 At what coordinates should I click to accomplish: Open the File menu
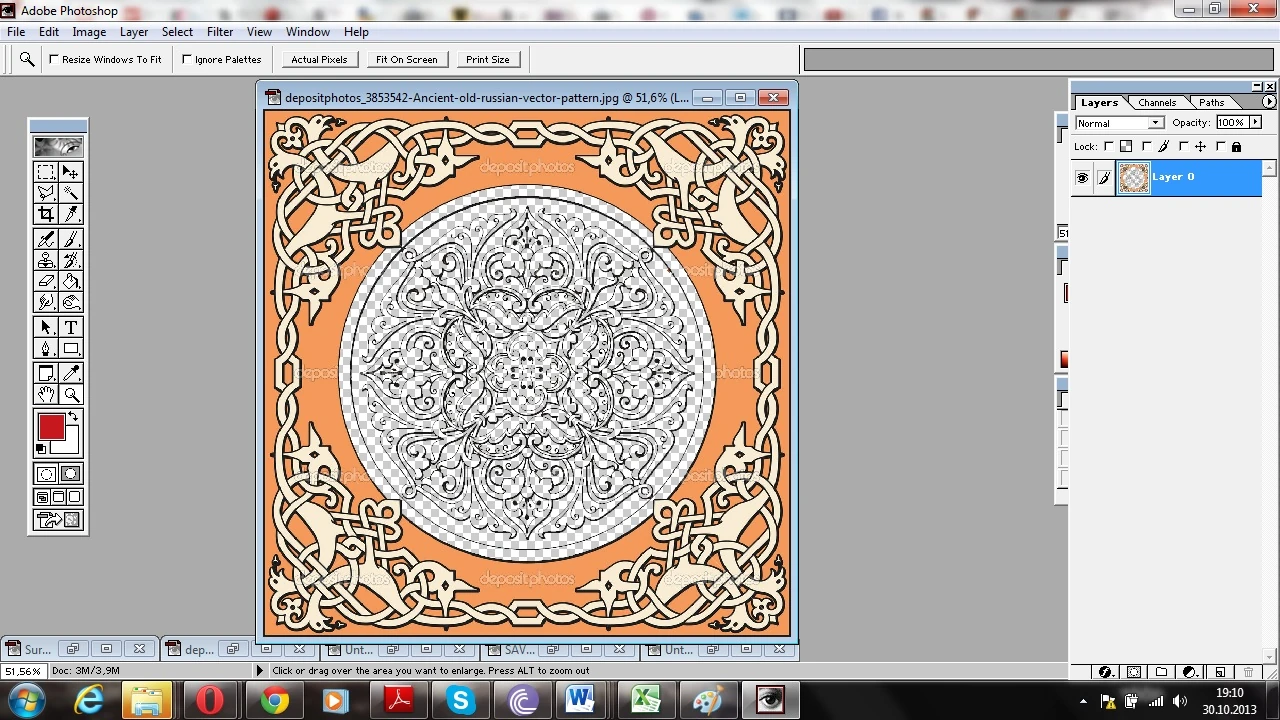pos(16,32)
